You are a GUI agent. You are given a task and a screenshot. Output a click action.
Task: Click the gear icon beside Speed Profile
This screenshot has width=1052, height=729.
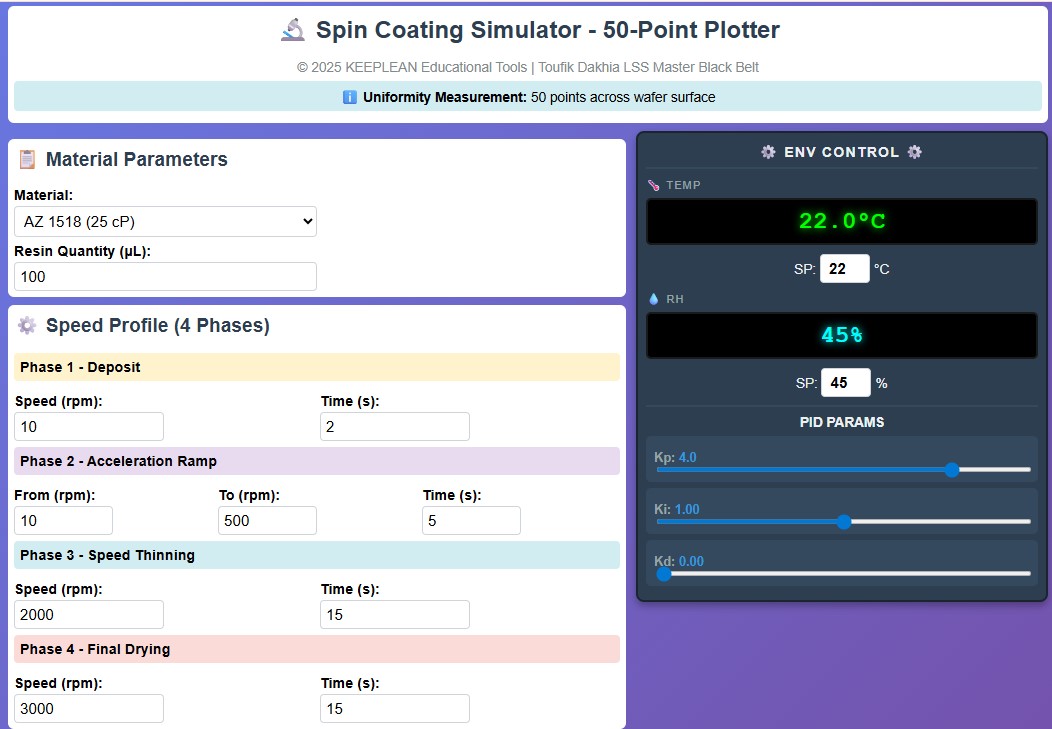[28, 325]
